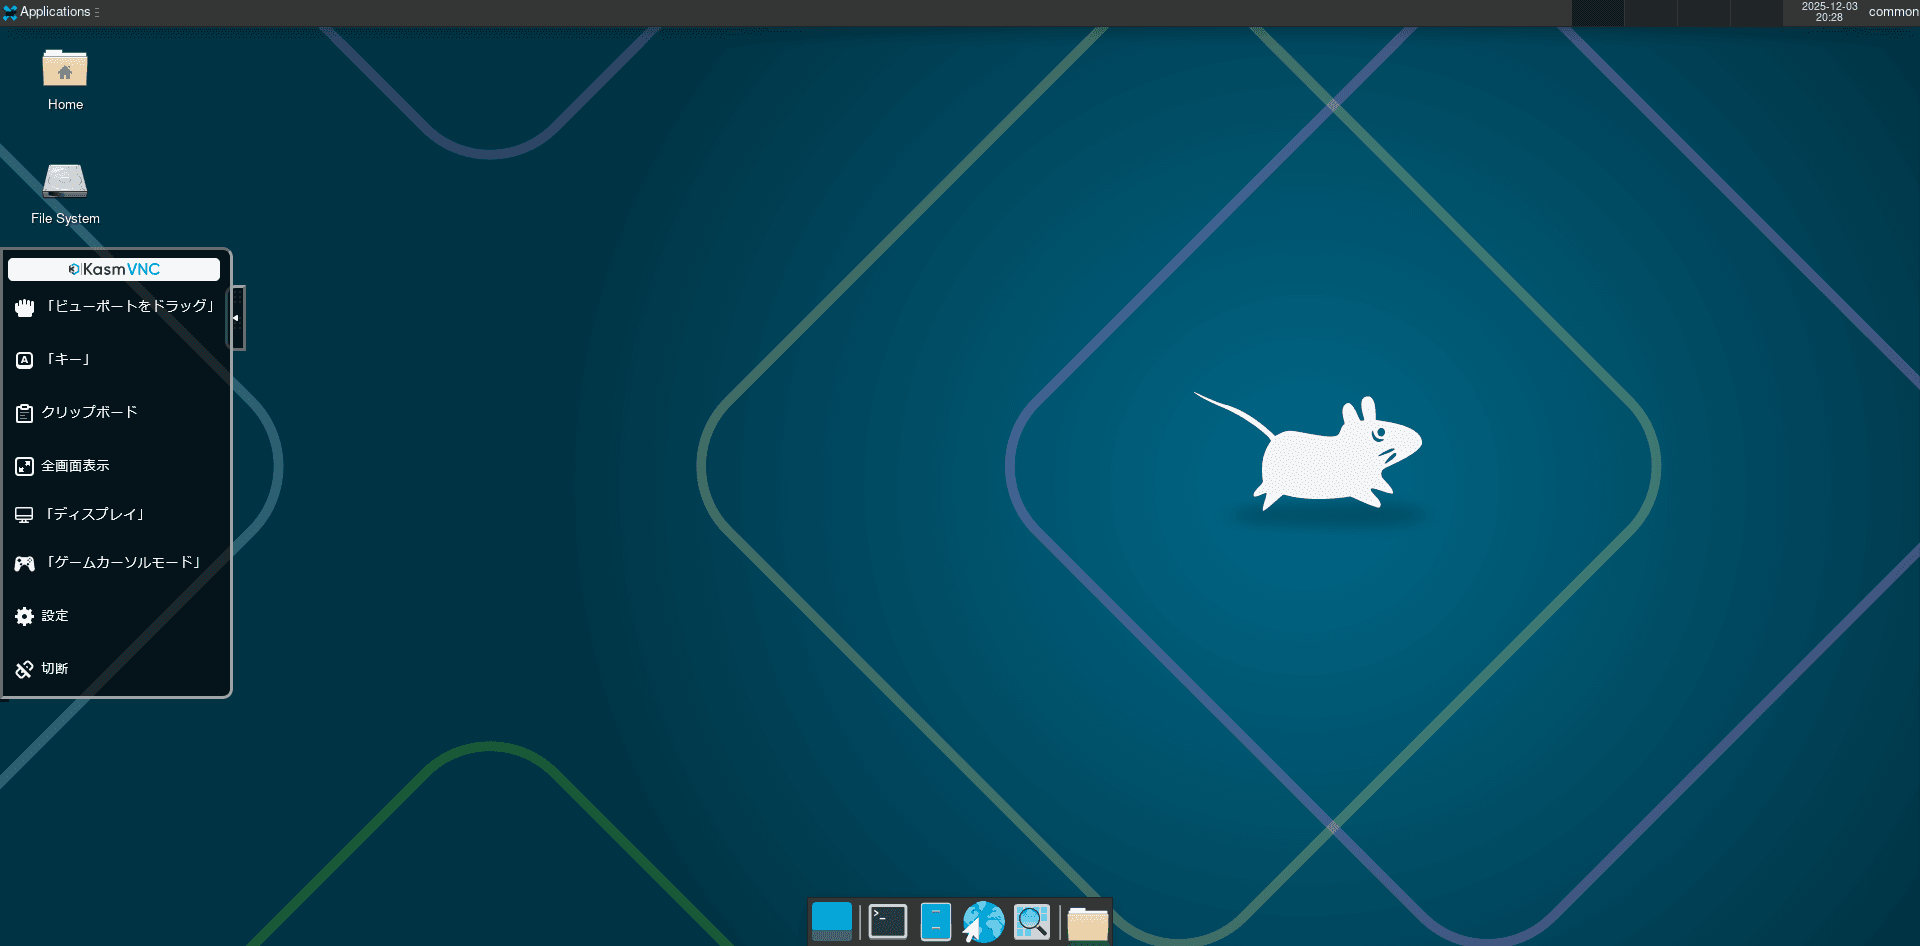Open the File Manager dock icon
This screenshot has height=946, width=1920.
click(936, 921)
